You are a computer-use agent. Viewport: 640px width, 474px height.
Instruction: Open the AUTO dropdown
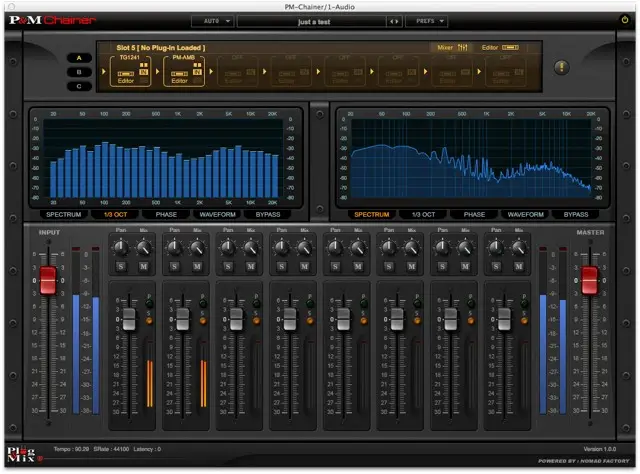point(213,21)
